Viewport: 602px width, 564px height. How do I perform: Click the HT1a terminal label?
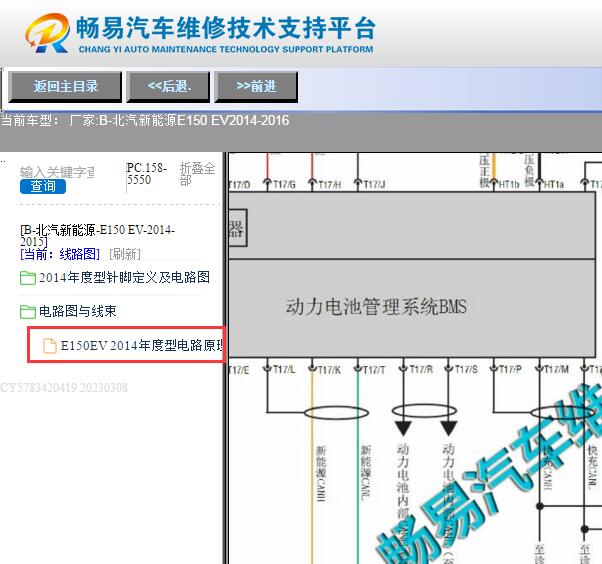(x=554, y=185)
